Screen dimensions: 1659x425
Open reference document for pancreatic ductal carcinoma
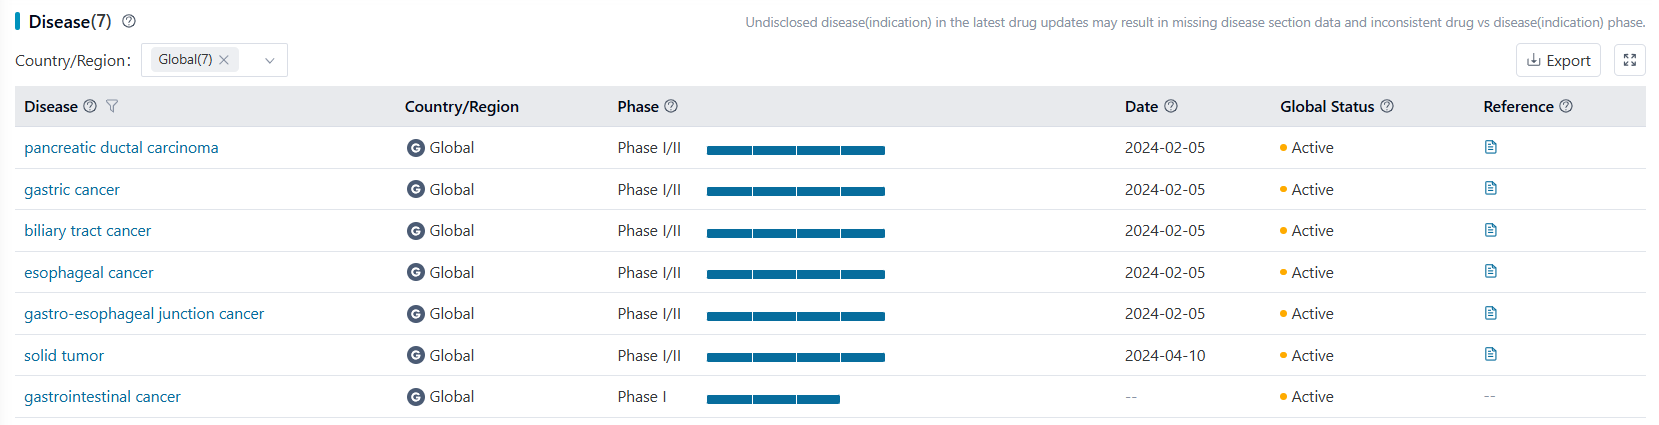tap(1490, 147)
